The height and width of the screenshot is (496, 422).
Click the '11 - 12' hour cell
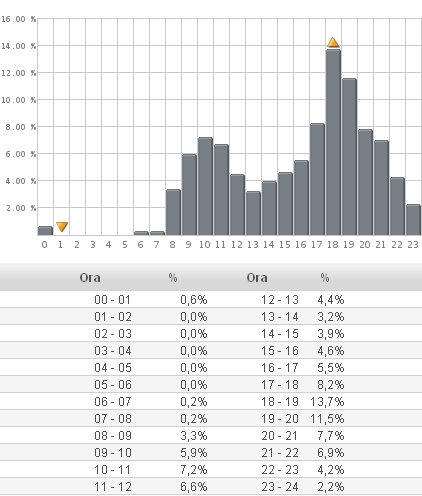coord(113,487)
